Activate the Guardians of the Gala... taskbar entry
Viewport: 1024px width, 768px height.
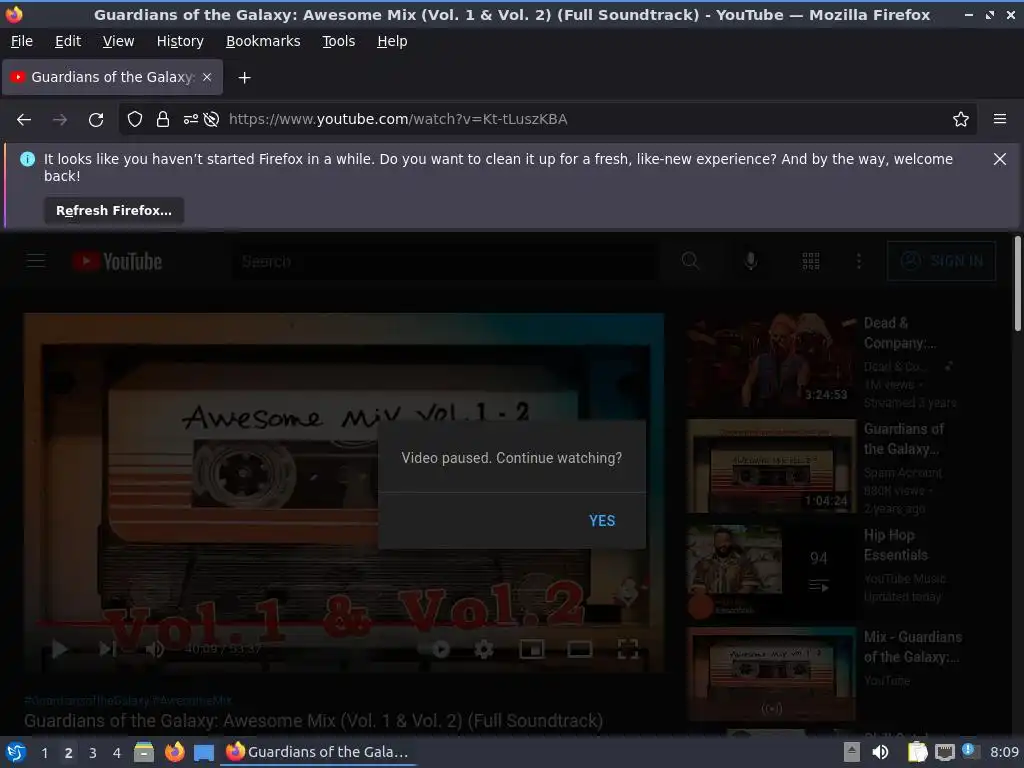(x=319, y=752)
